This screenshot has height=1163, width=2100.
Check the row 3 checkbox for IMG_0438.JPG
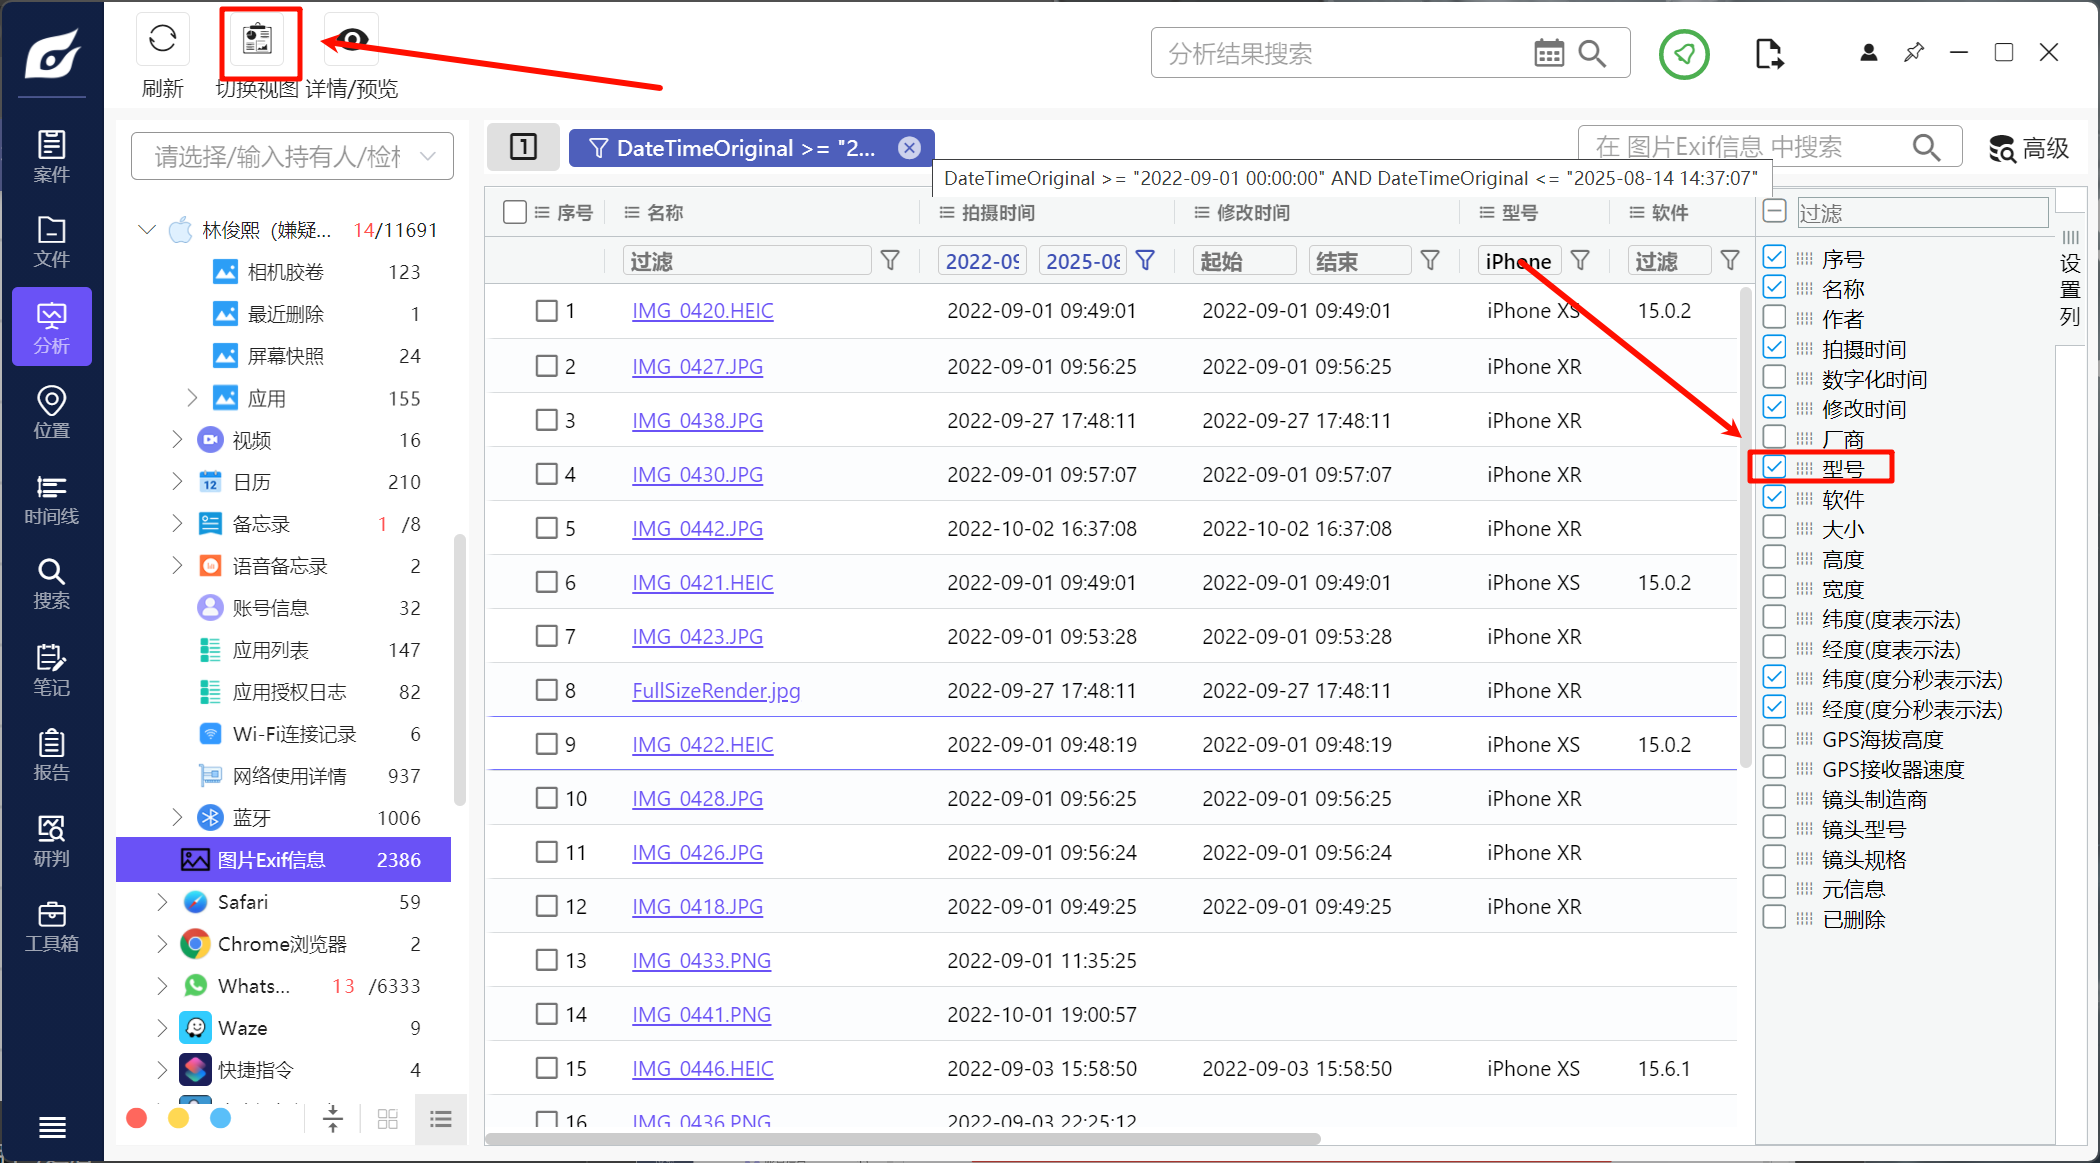[546, 420]
